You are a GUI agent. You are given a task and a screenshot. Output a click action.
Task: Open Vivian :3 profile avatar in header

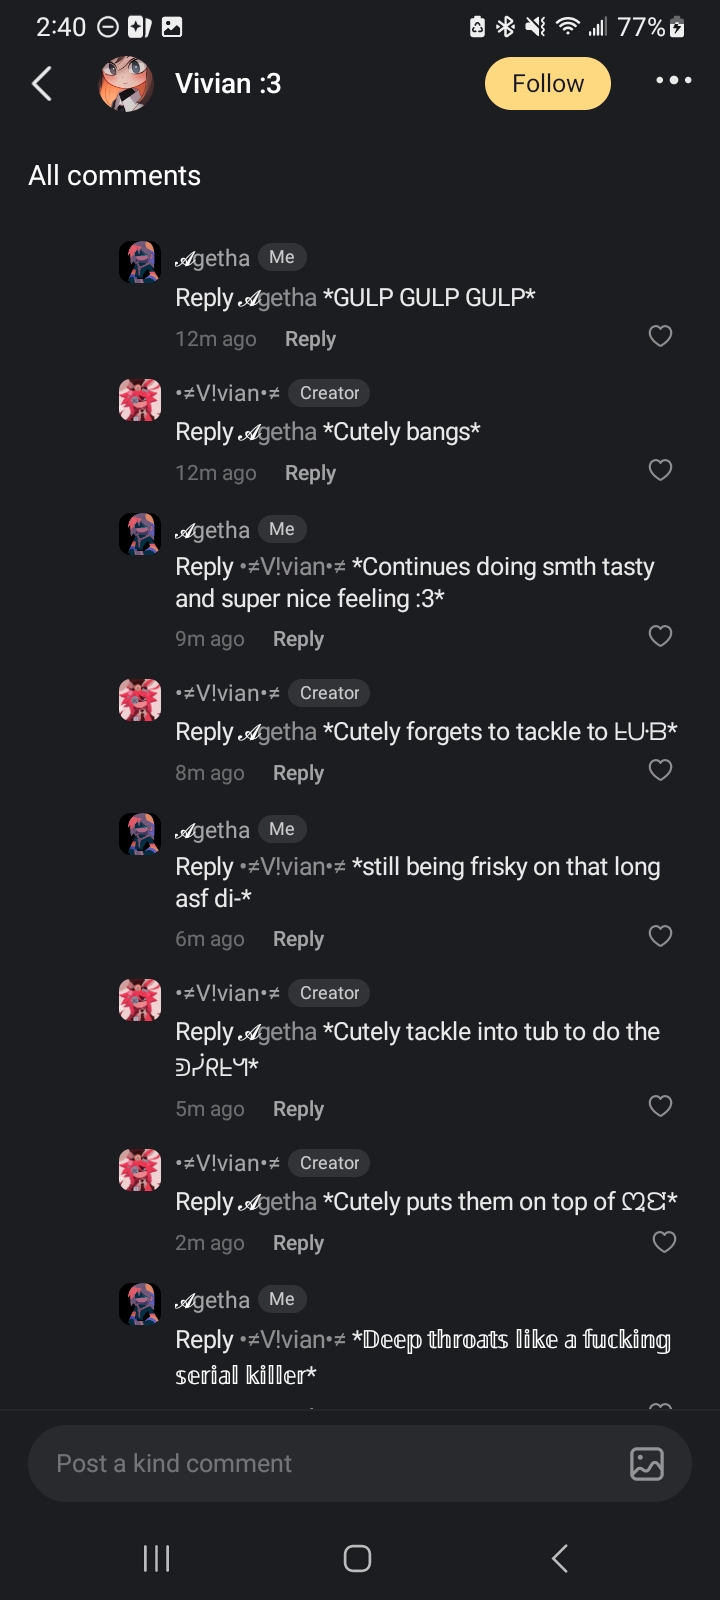click(x=127, y=84)
